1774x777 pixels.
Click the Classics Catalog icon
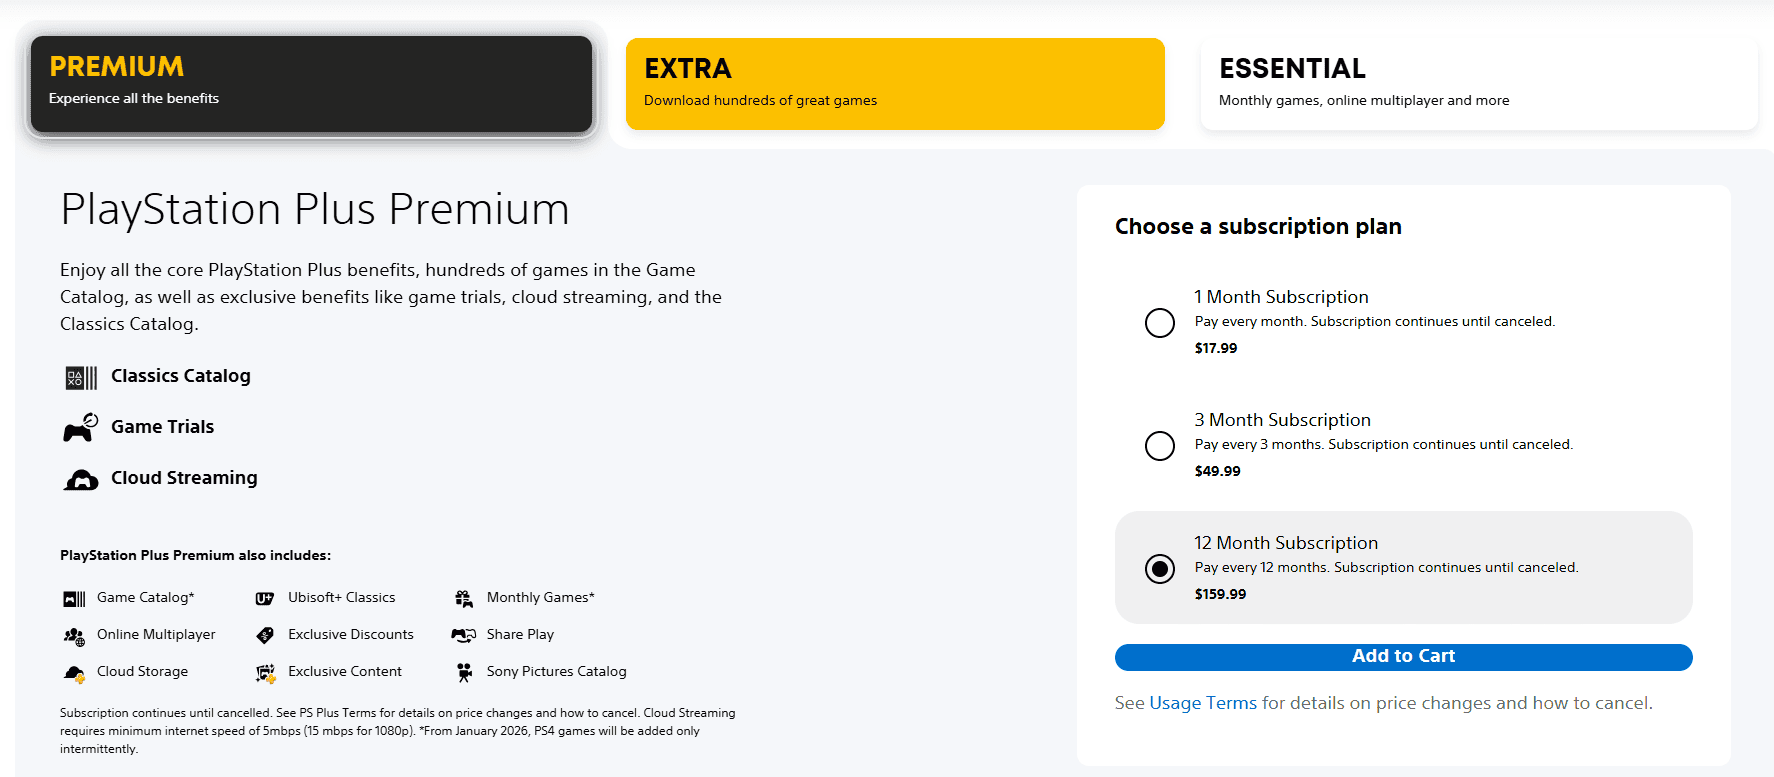[81, 377]
